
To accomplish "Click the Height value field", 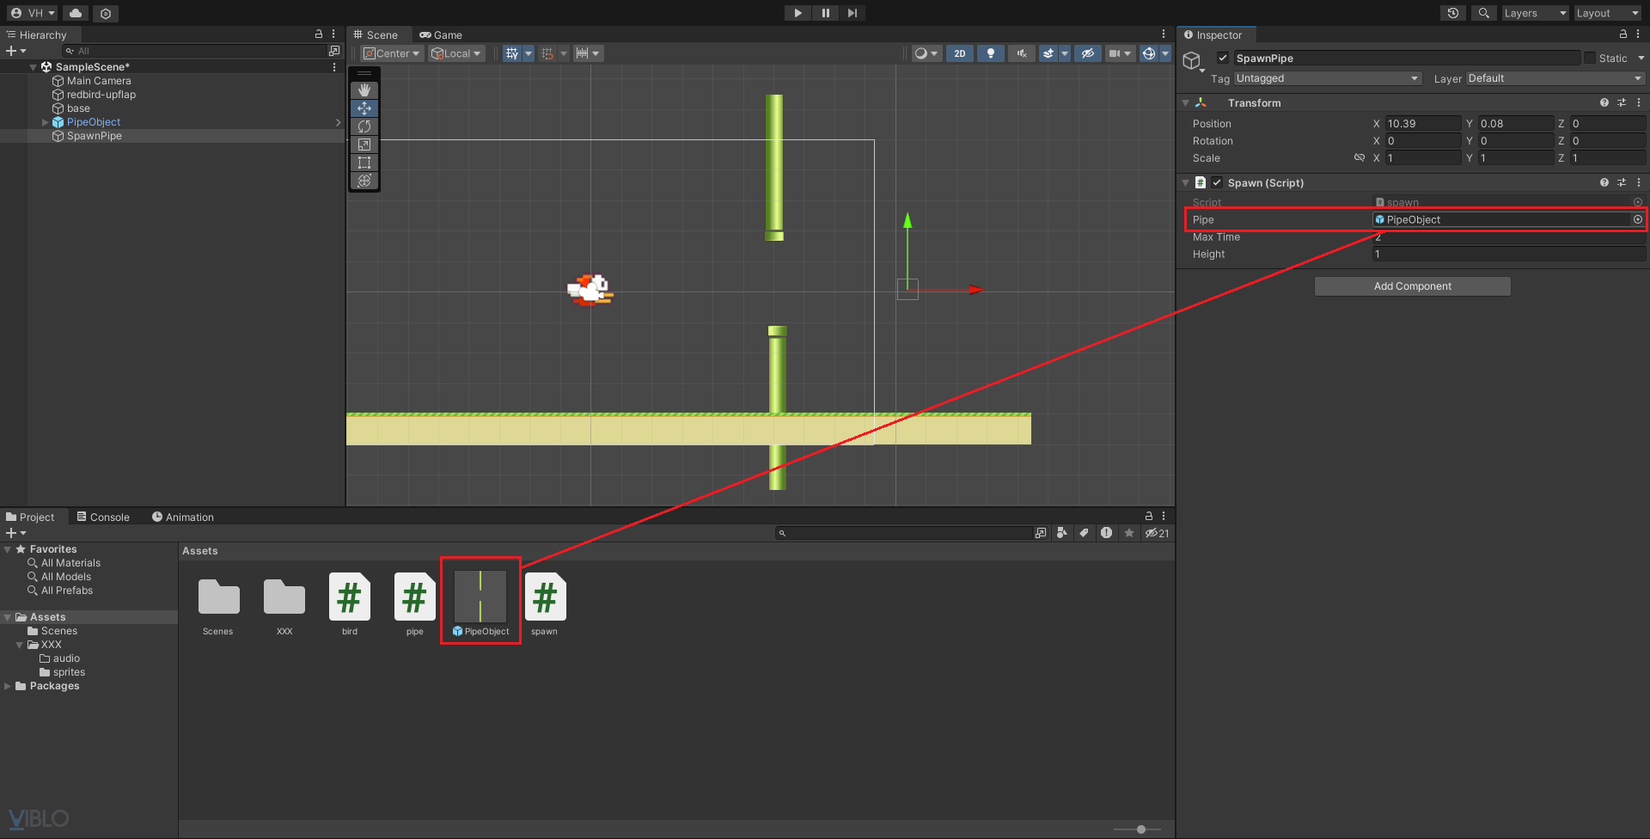I will pyautogui.click(x=1508, y=254).
